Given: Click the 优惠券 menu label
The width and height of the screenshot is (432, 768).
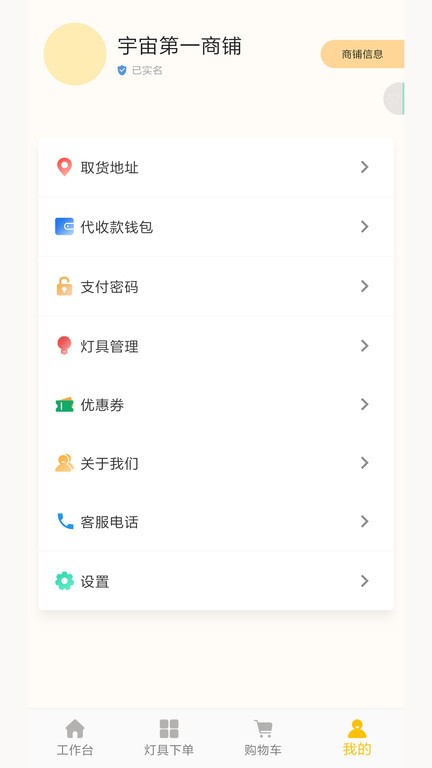Looking at the screenshot, I should click(102, 405).
